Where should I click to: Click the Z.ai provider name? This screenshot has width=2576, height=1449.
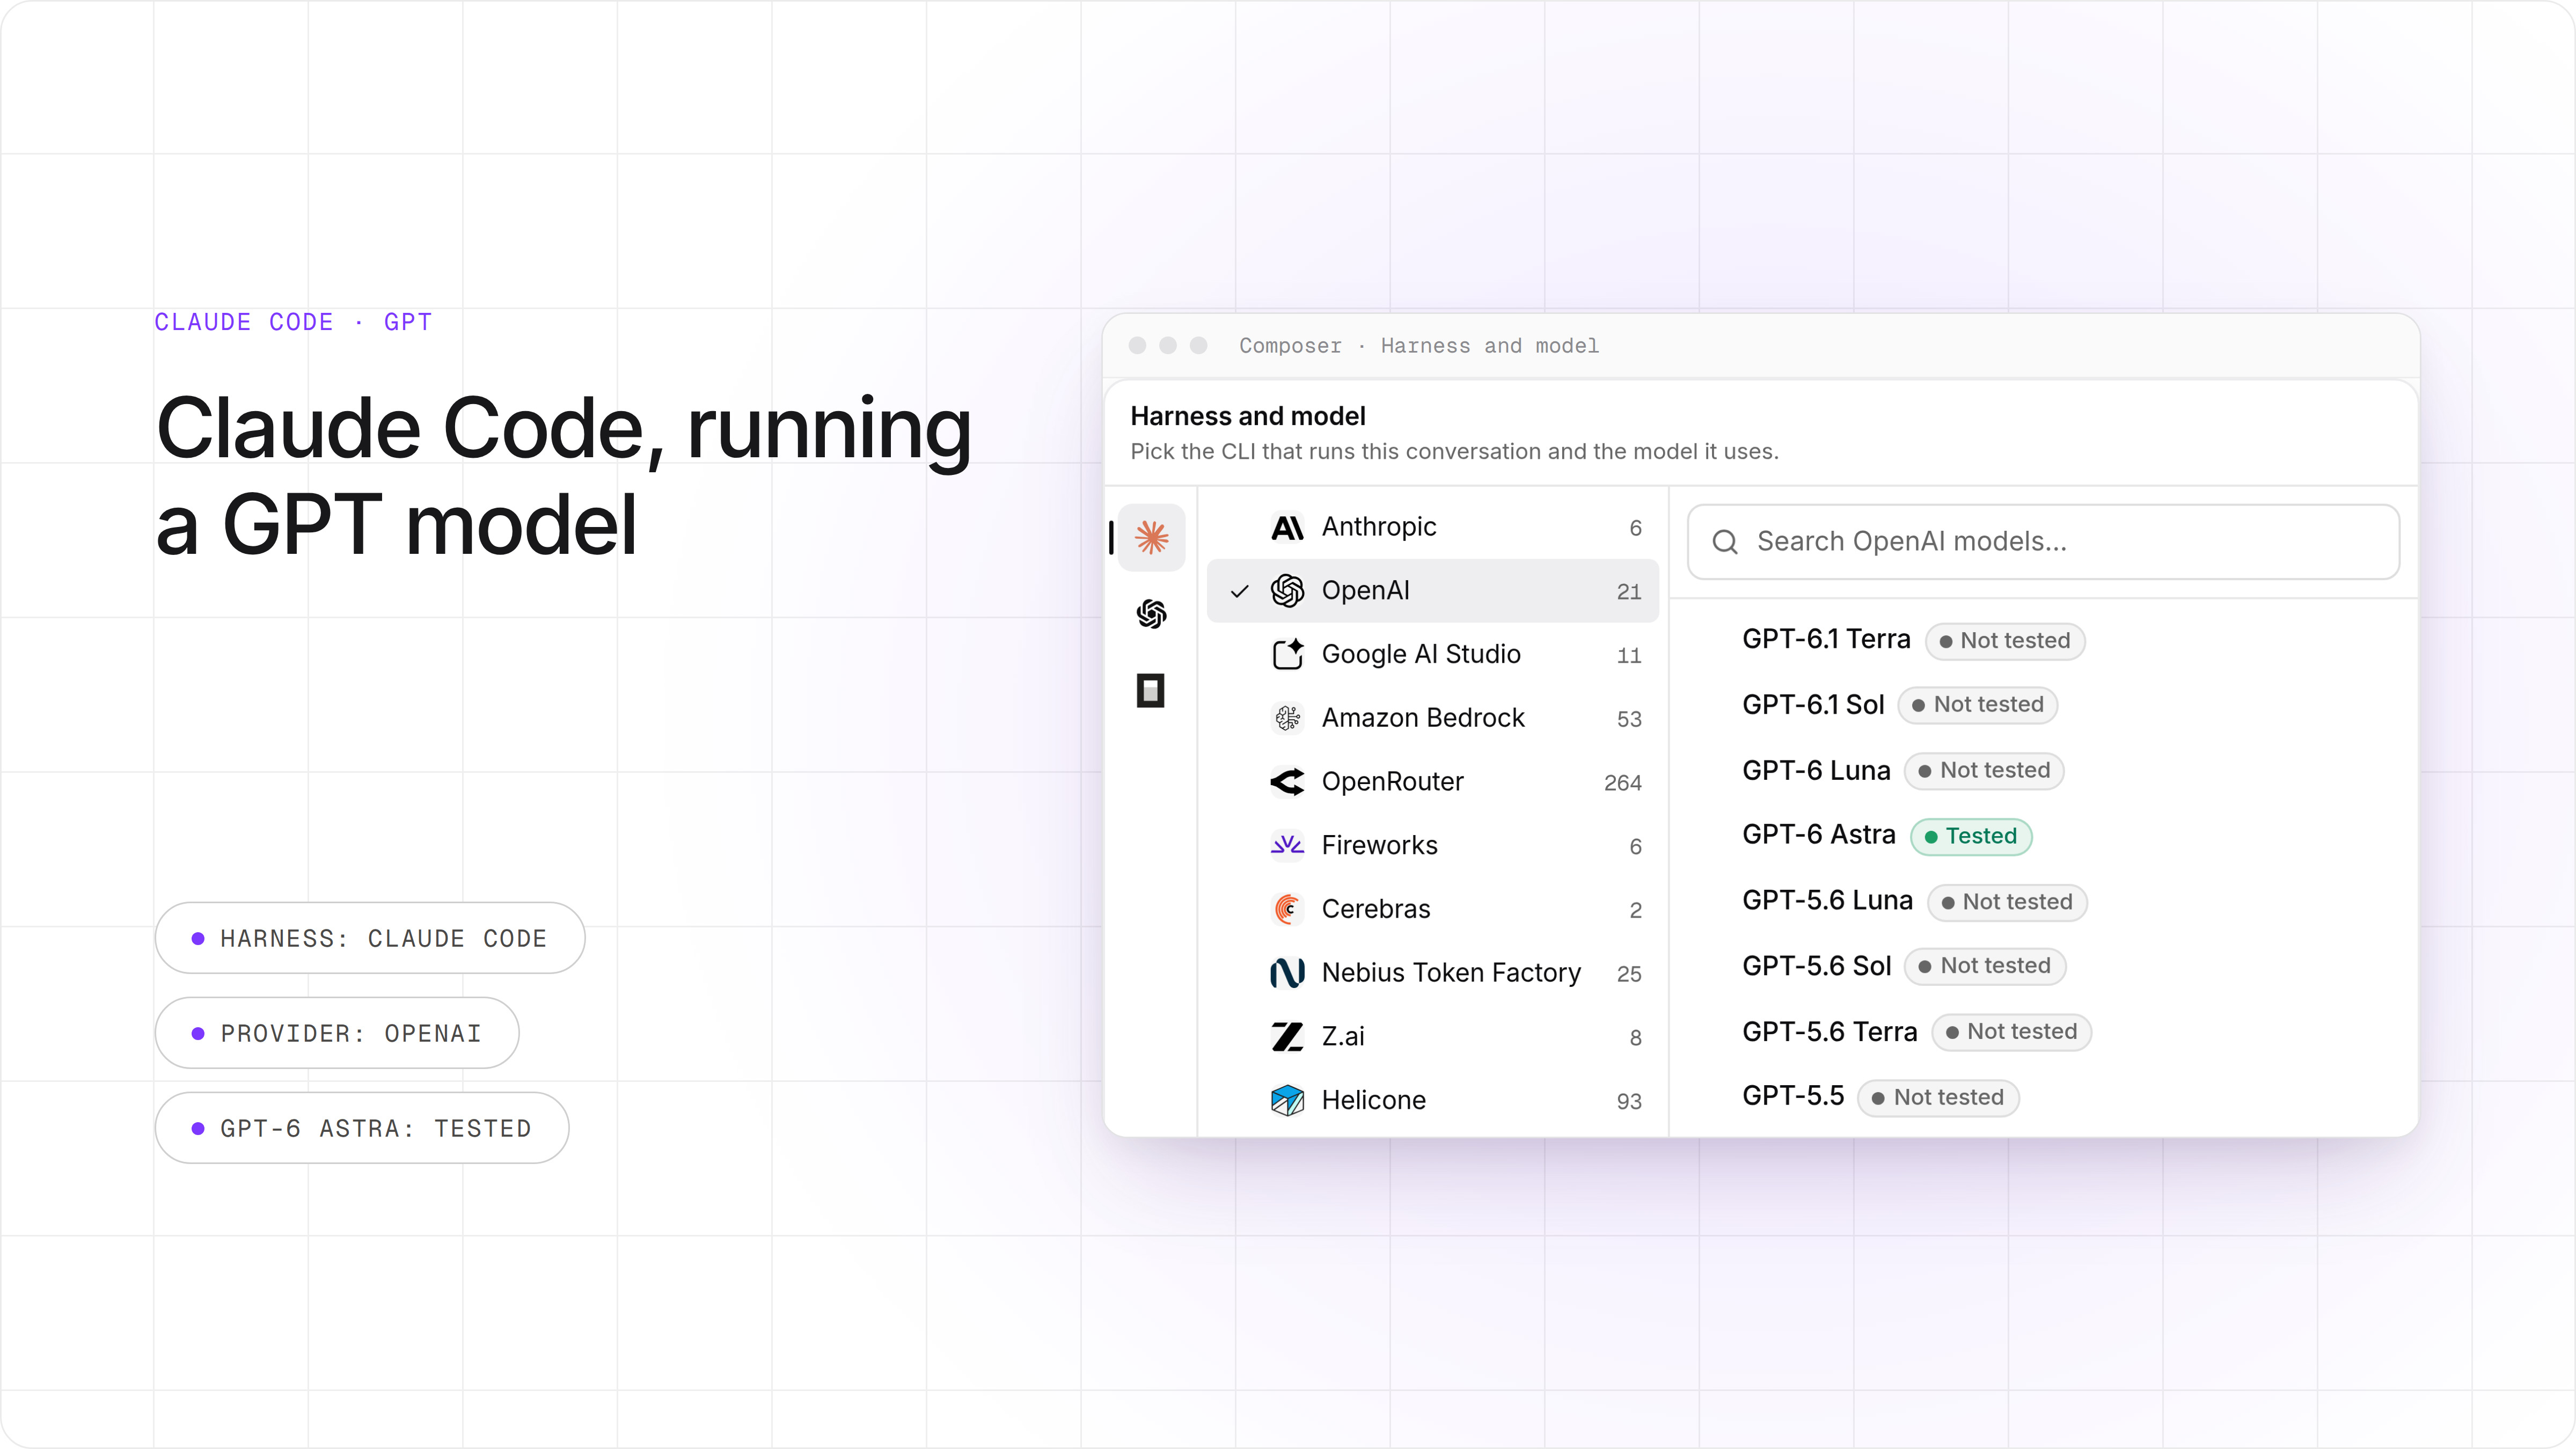click(x=1343, y=1037)
